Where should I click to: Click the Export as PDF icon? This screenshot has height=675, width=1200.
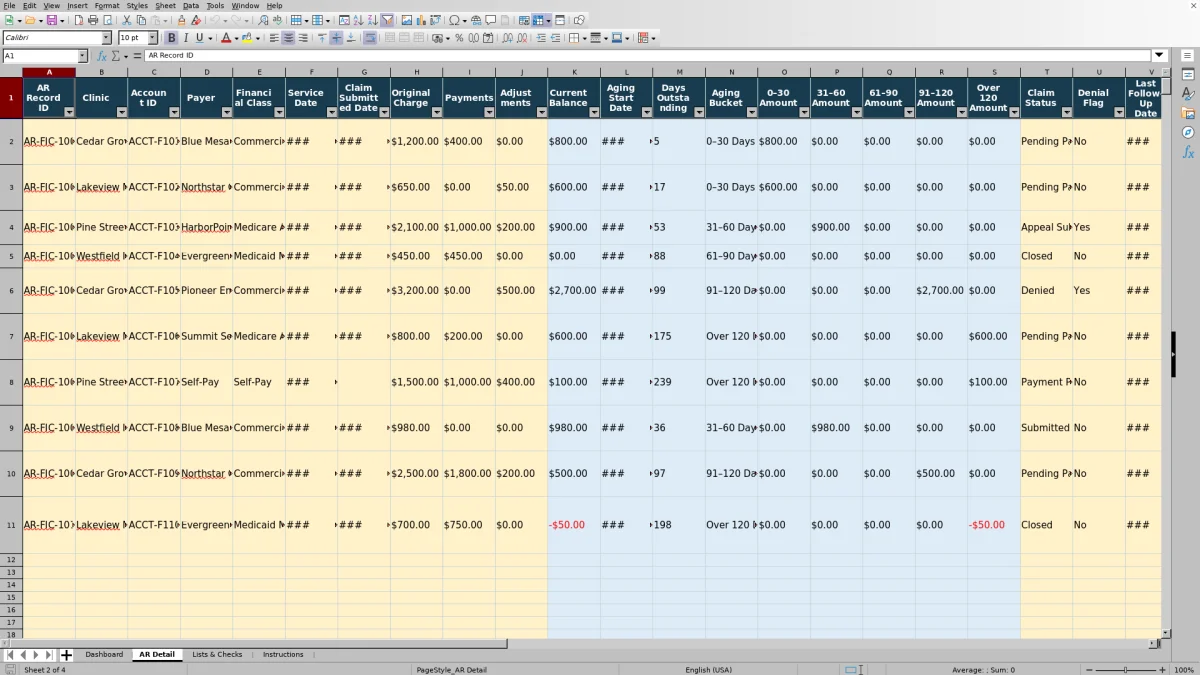tap(78, 20)
